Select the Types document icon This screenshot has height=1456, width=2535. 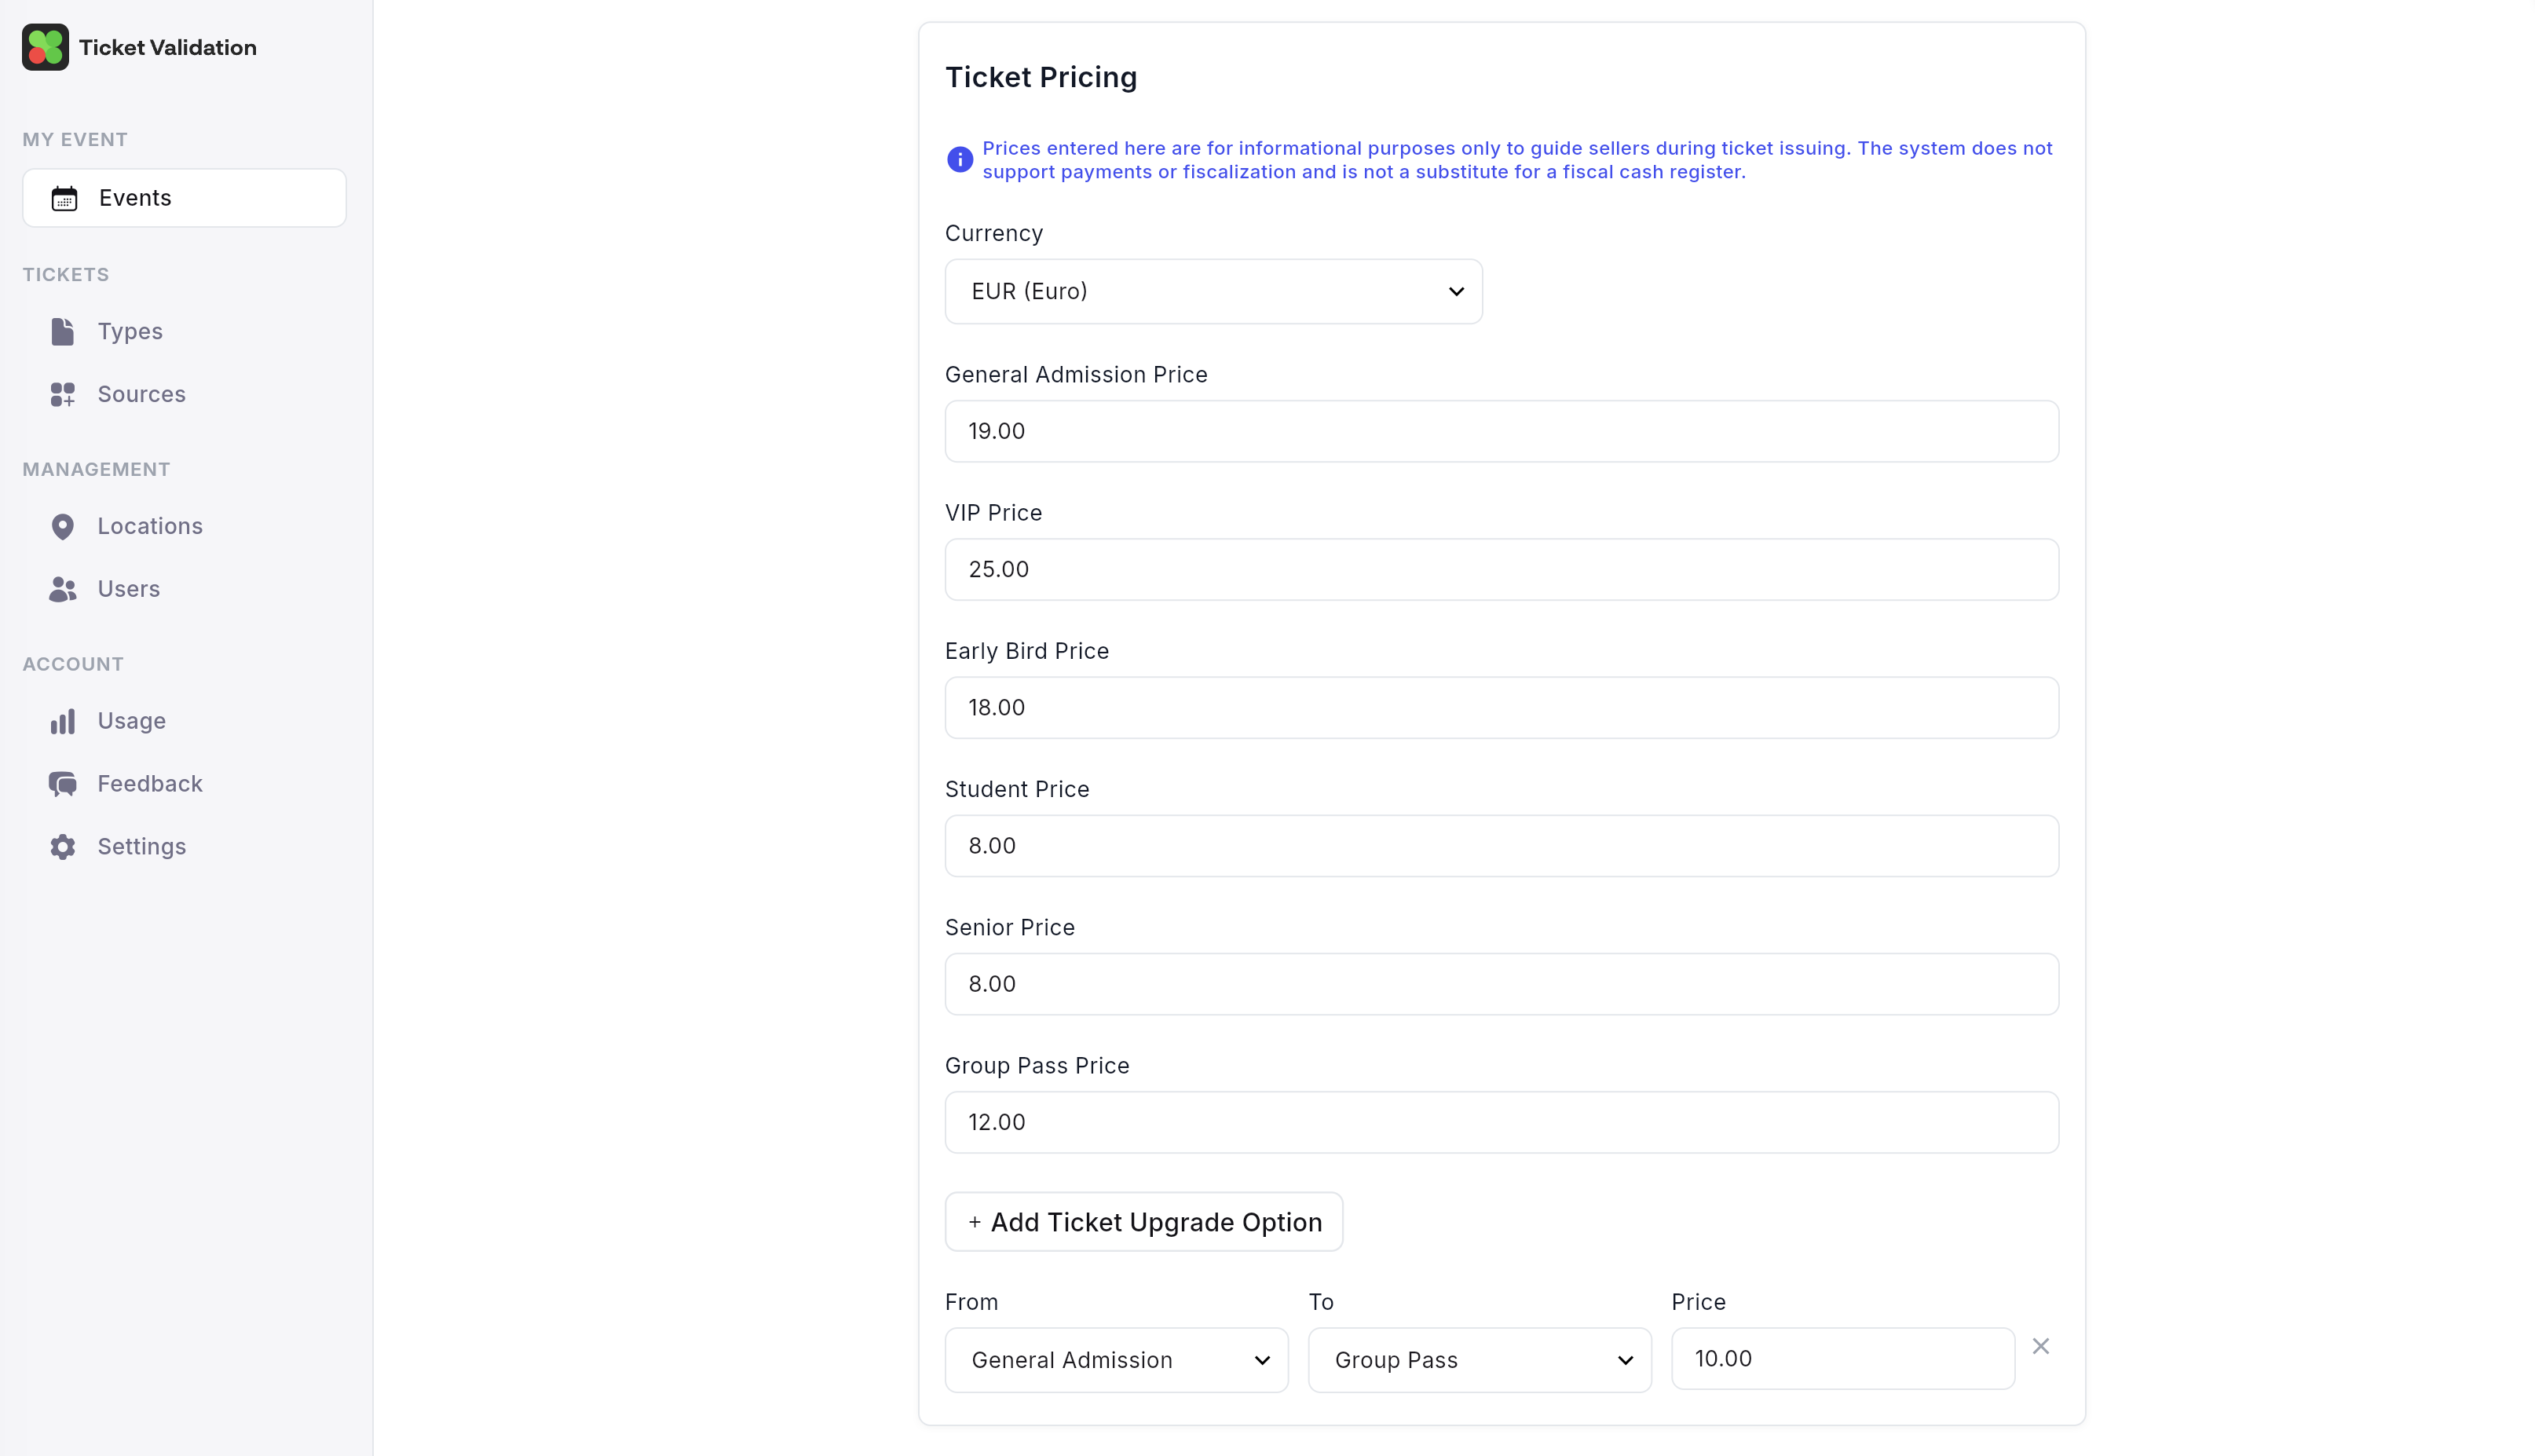pyautogui.click(x=62, y=331)
